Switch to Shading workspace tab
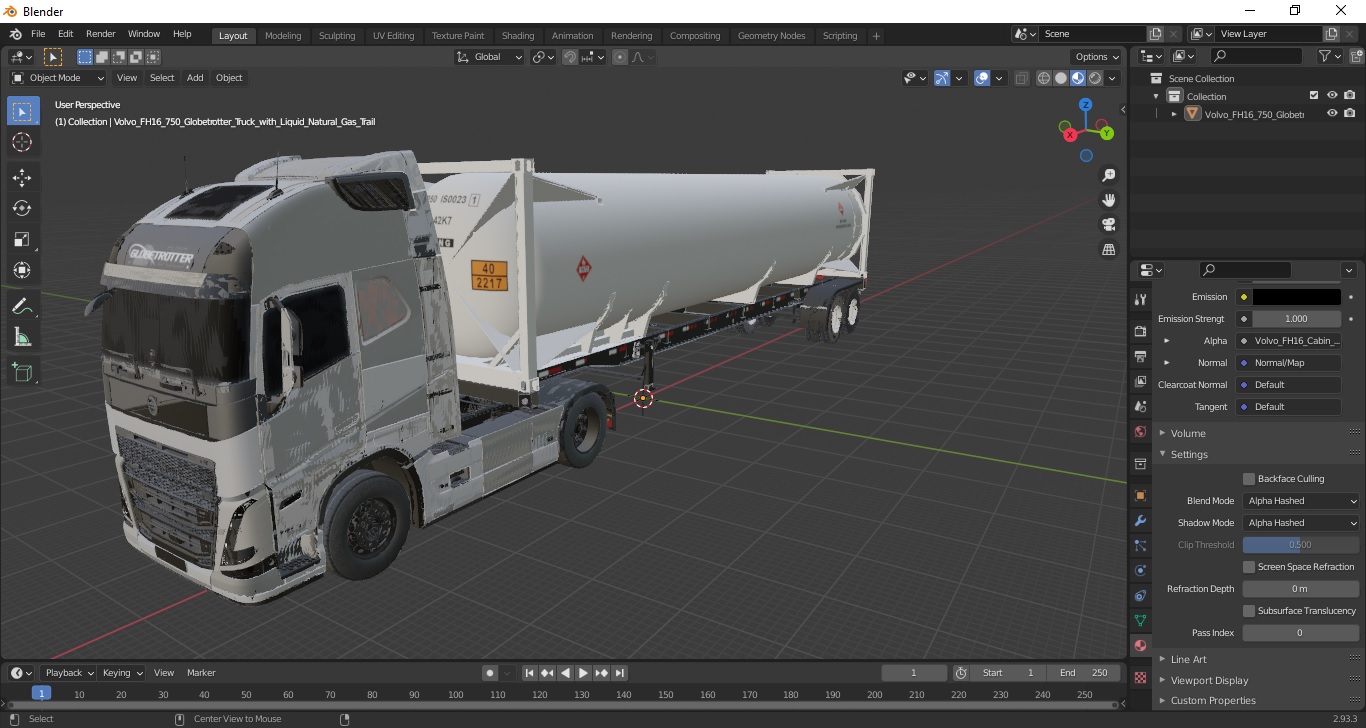This screenshot has height=728, width=1366. coord(518,35)
